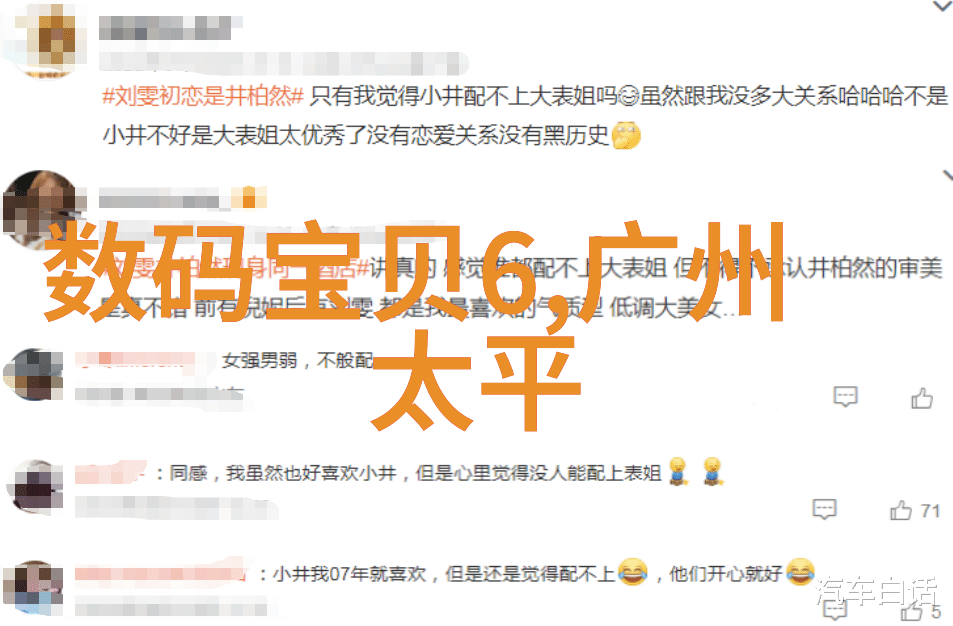Screen dimensions: 953x626
Task: Like the comment with 5 likes
Action: tap(911, 611)
